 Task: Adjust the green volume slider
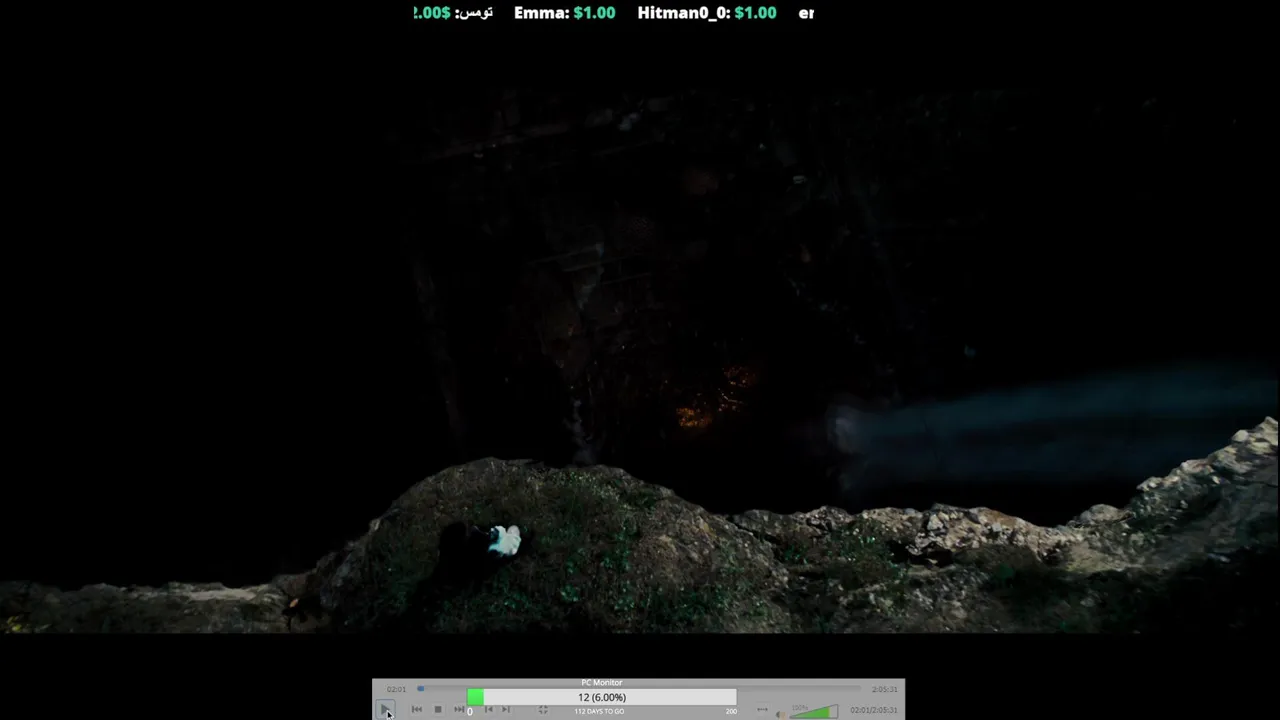point(814,711)
